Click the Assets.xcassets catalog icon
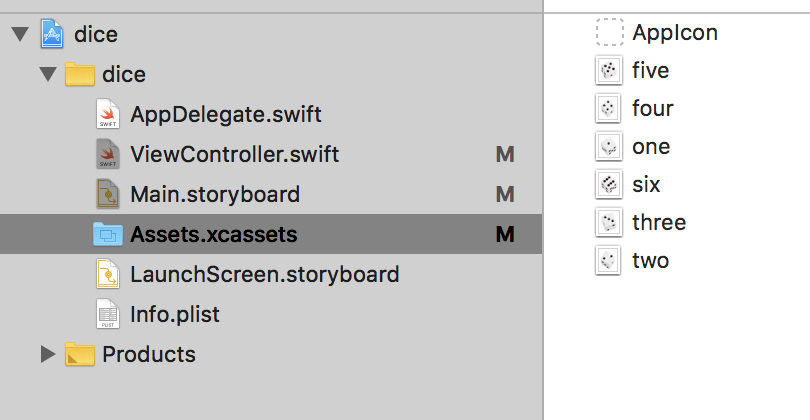This screenshot has width=810, height=420. [107, 235]
